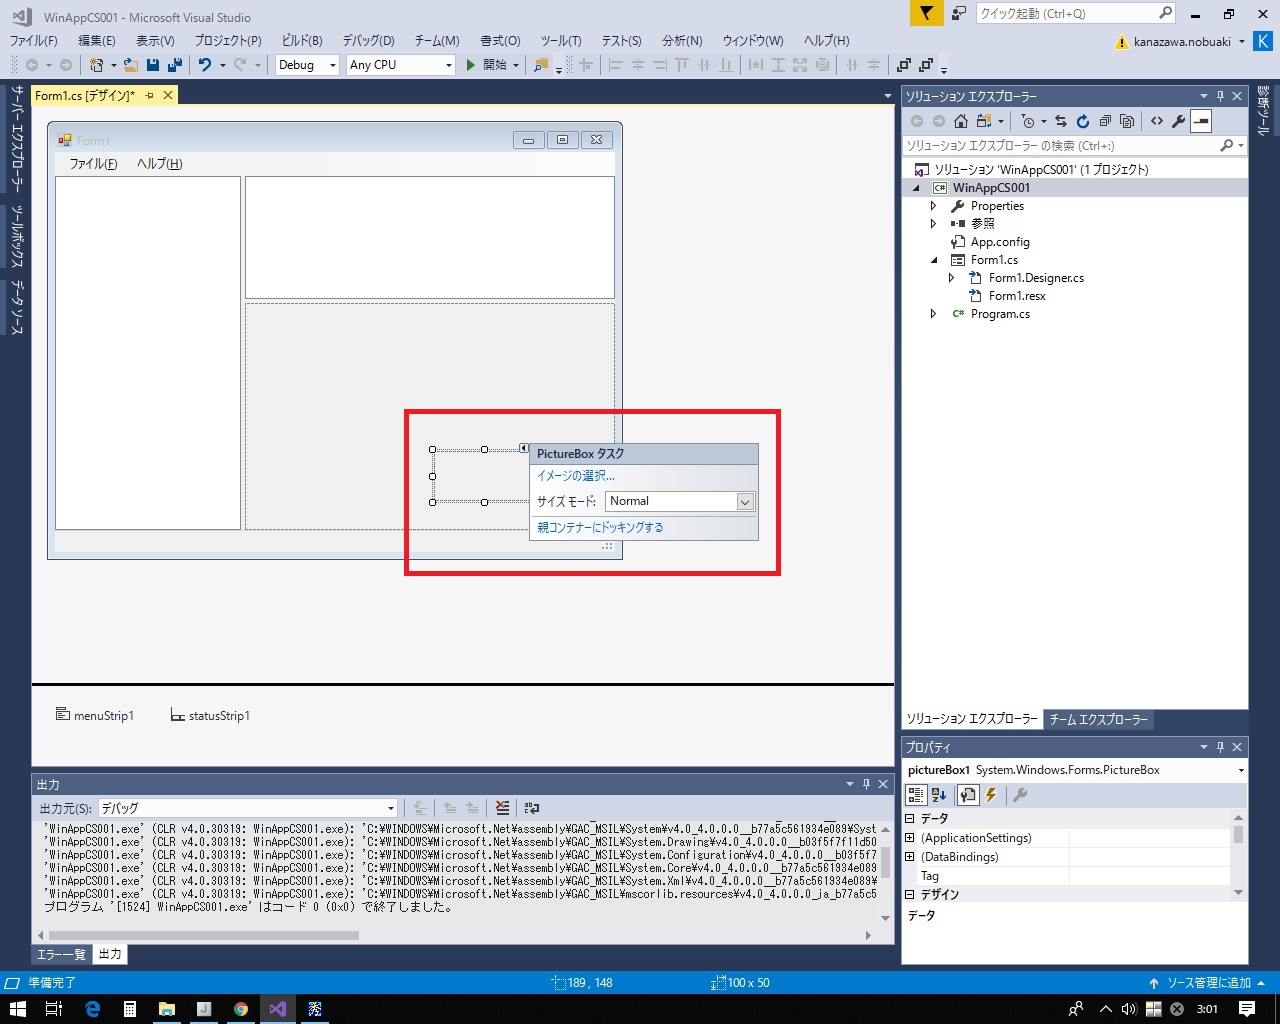The height and width of the screenshot is (1024, 1280).
Task: Show Events lightning bolt in Properties
Action: [x=991, y=795]
